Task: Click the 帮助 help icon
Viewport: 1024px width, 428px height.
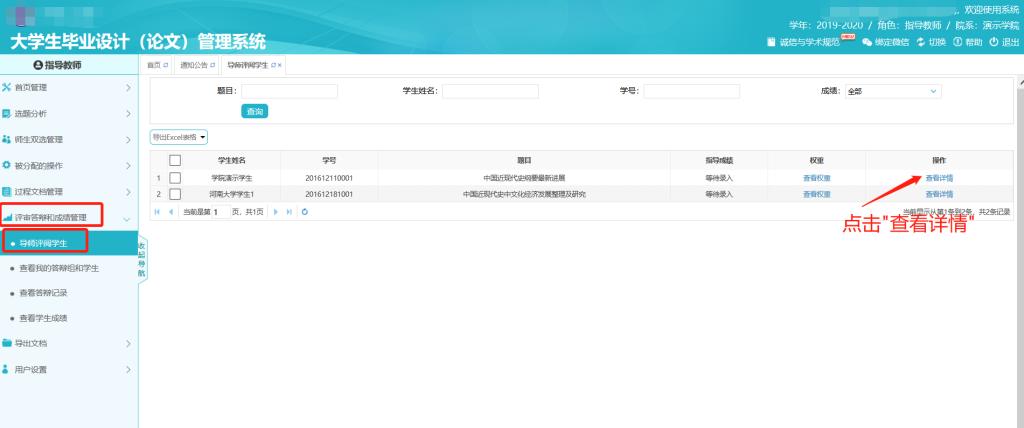Action: (x=957, y=41)
